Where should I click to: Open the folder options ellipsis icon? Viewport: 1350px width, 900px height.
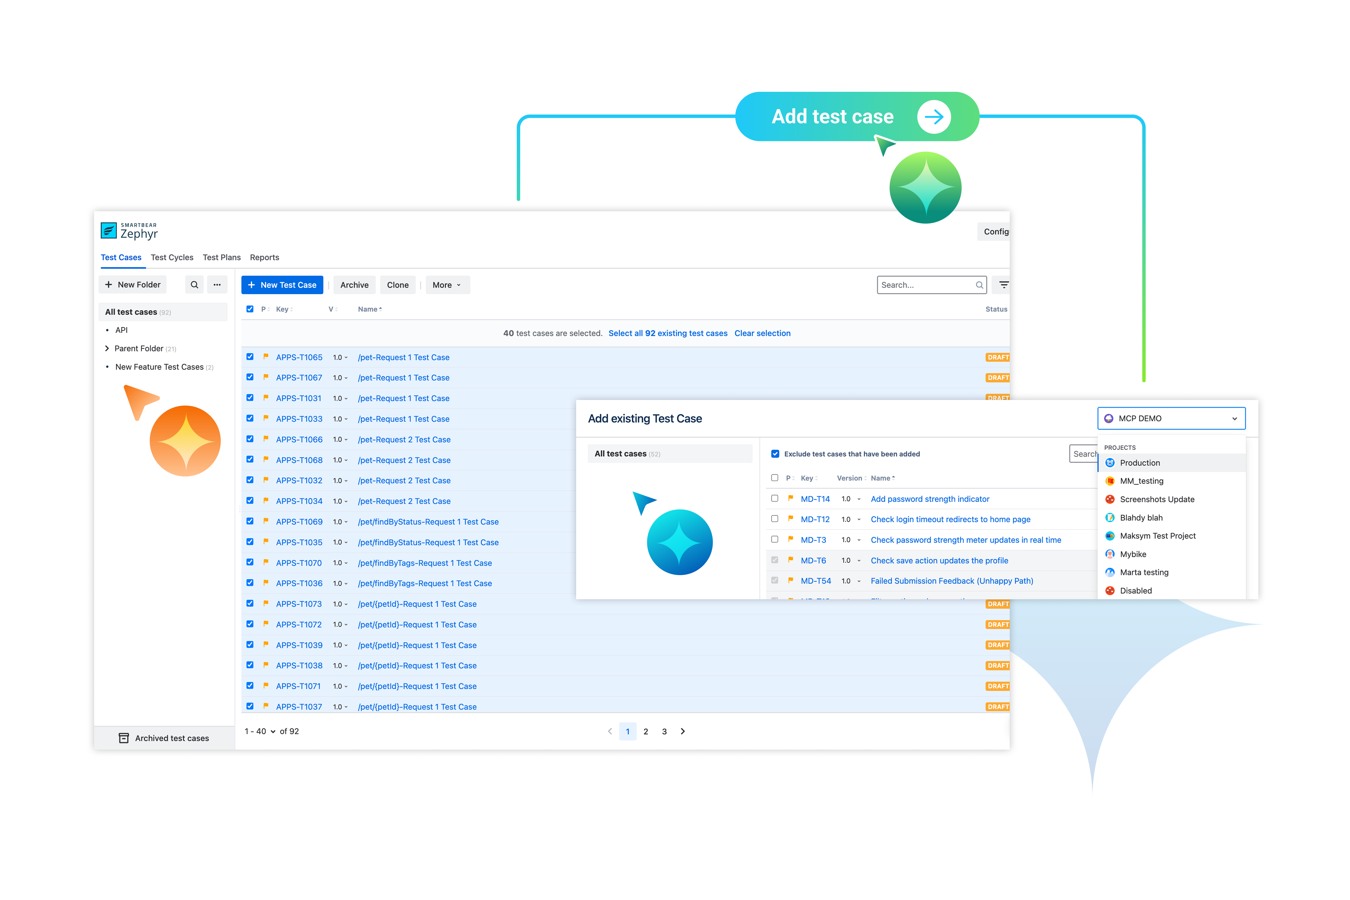[x=217, y=285]
